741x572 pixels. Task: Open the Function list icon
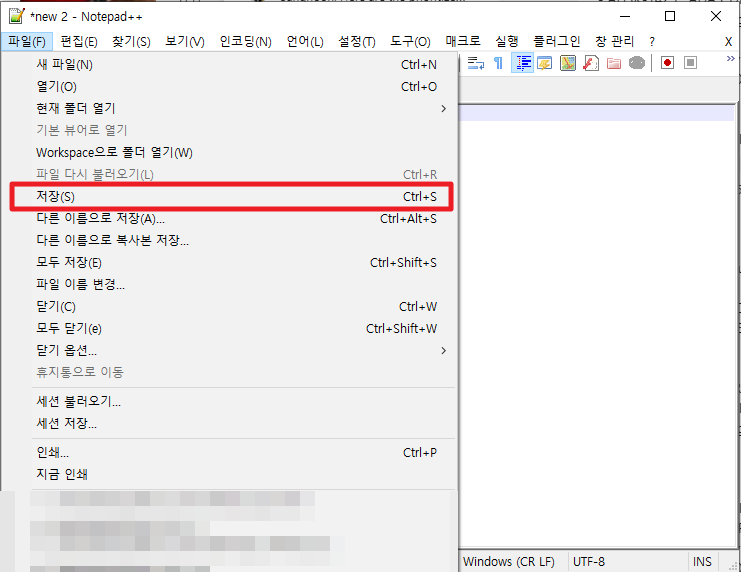[x=591, y=63]
